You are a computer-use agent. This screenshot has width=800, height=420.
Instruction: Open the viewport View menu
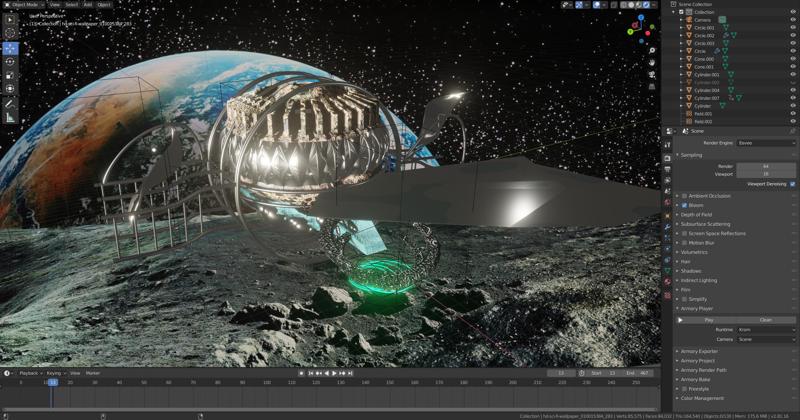point(54,5)
